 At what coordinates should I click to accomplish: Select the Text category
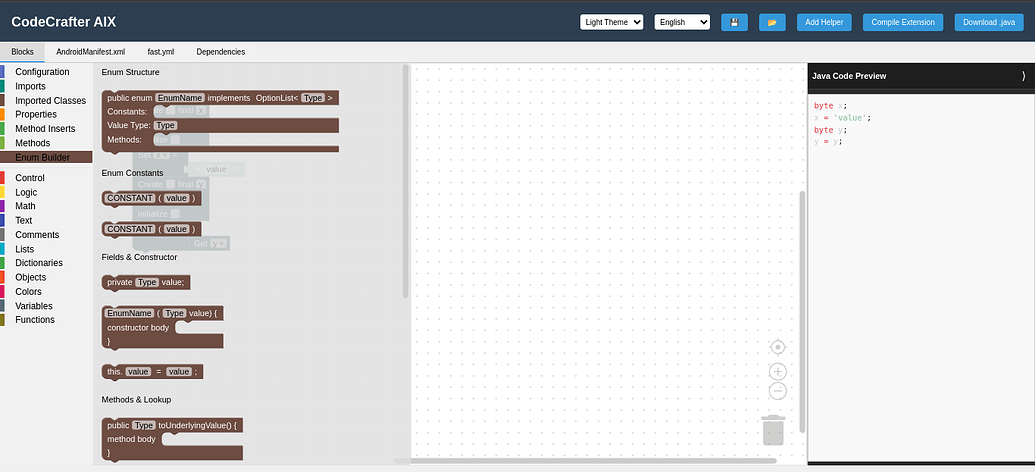(46, 220)
